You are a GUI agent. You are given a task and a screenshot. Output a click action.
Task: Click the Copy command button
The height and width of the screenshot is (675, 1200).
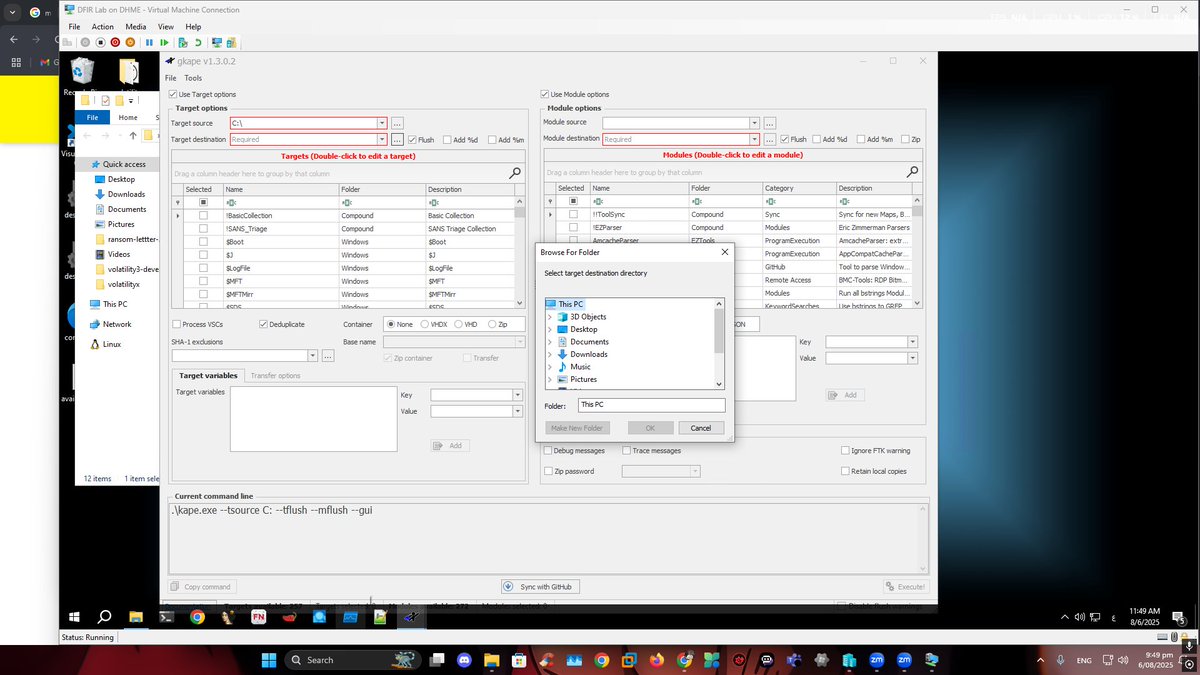[x=202, y=587]
